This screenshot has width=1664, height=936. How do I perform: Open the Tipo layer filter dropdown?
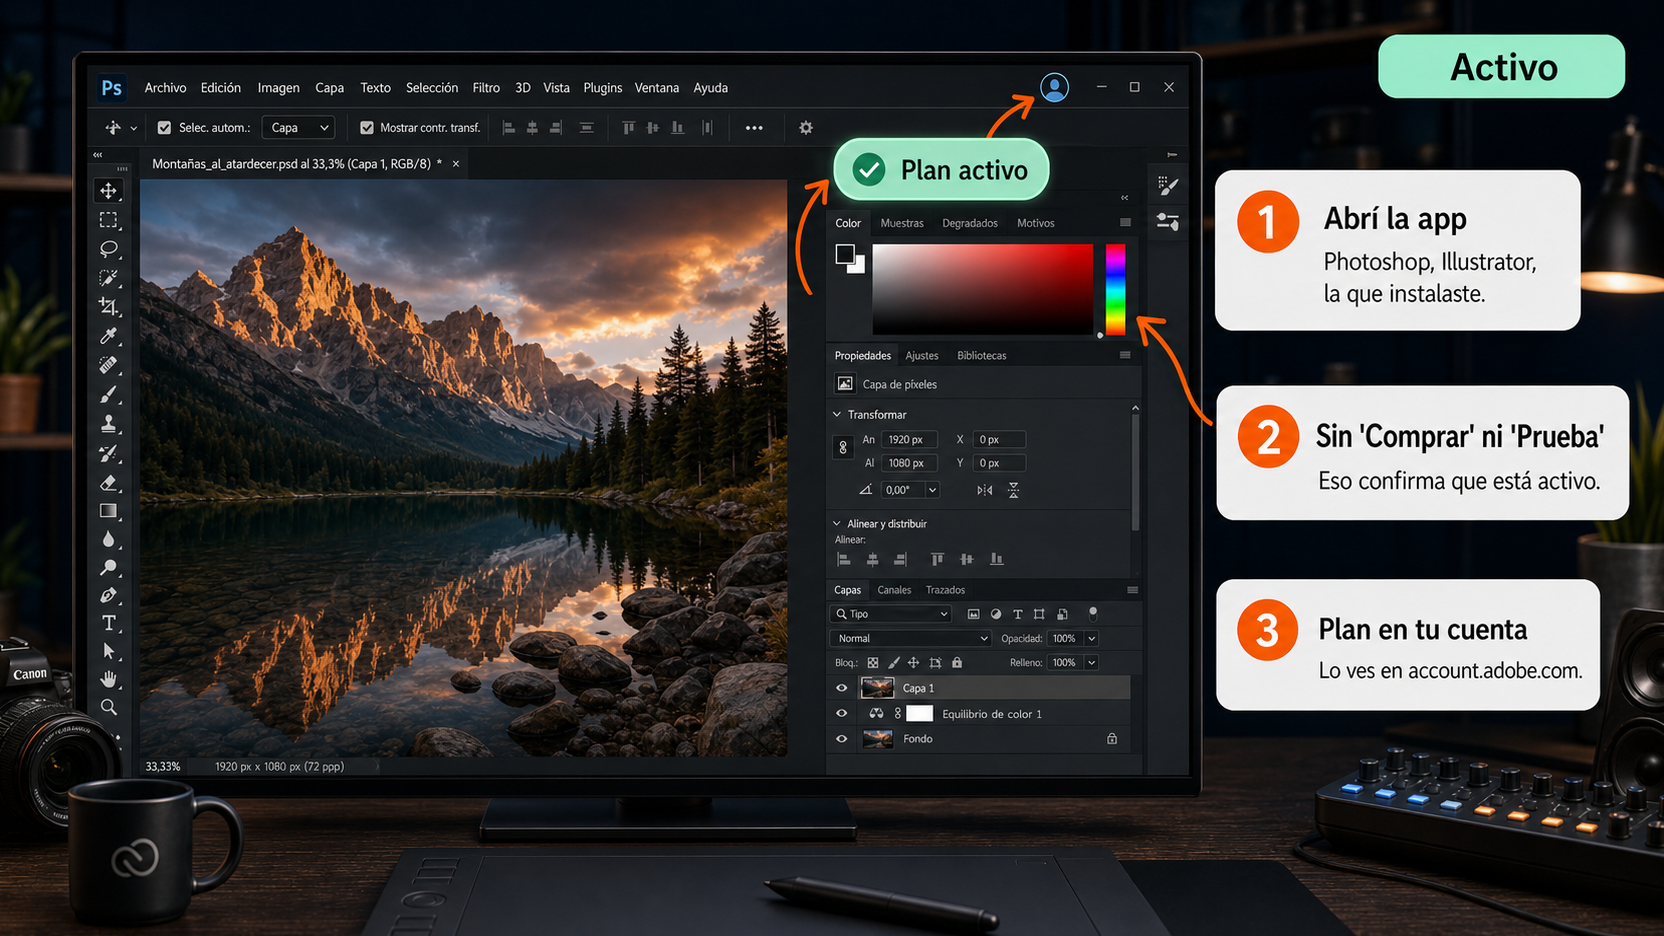pyautogui.click(x=890, y=614)
